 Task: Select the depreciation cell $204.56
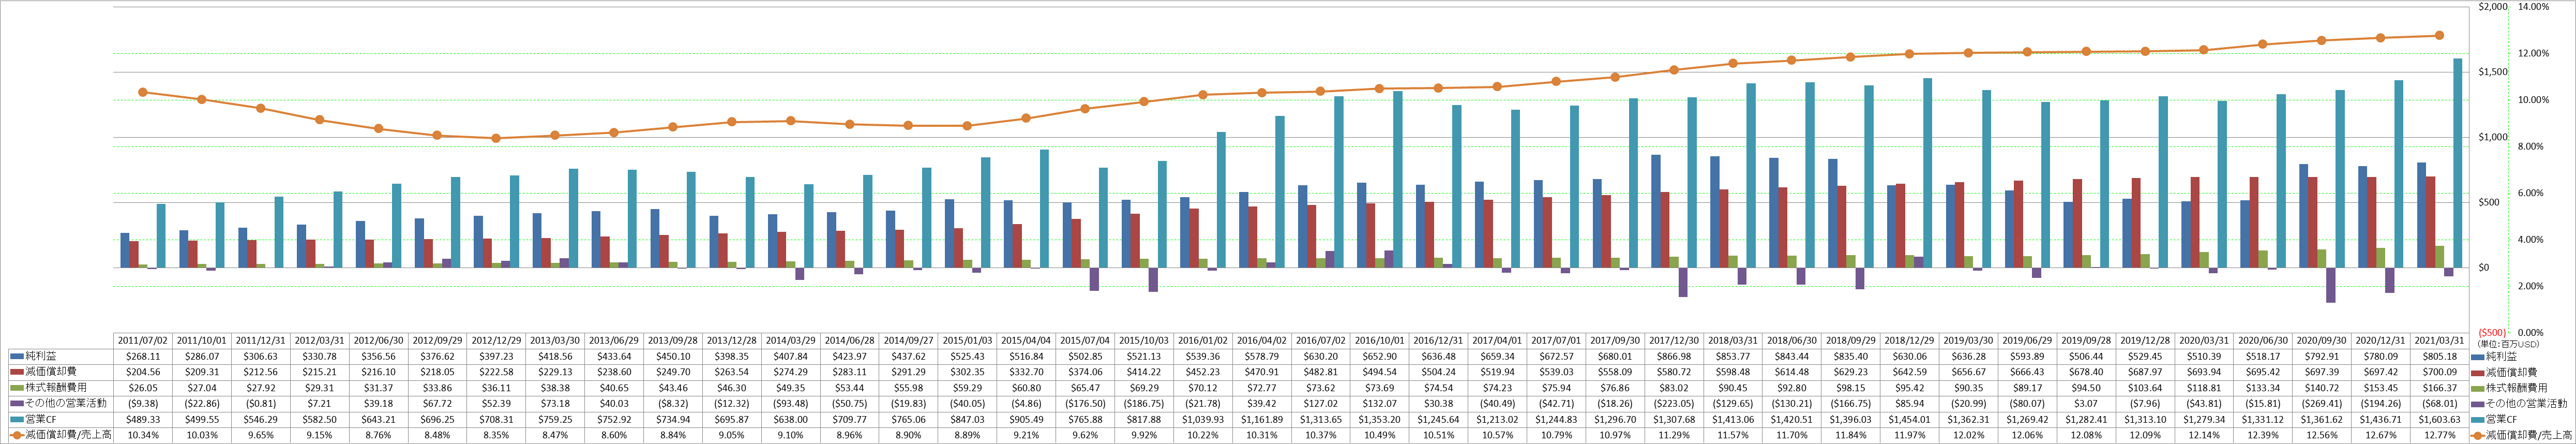143,371
